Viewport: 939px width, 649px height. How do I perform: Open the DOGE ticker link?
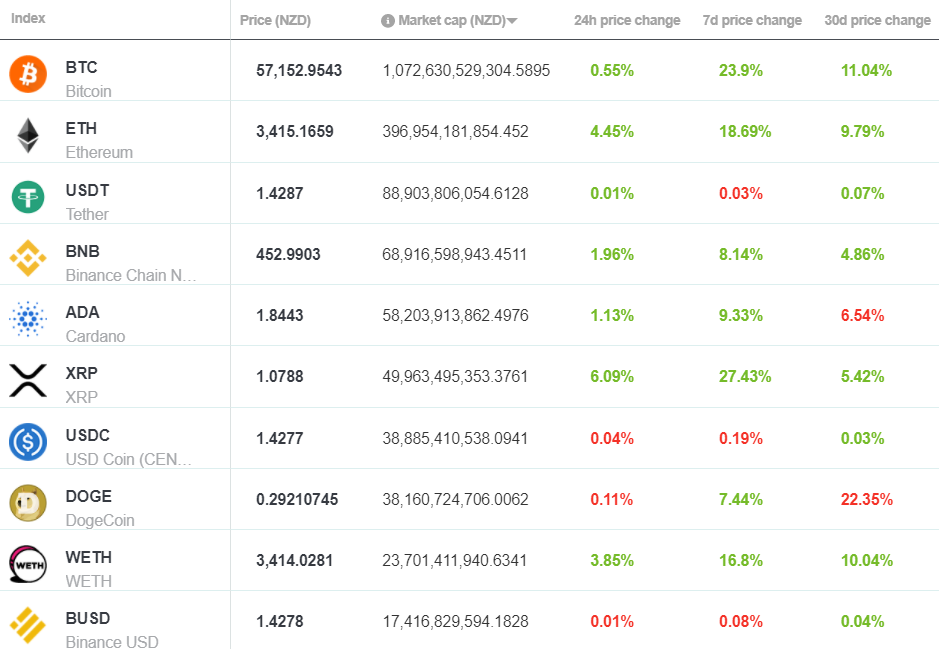[x=89, y=496]
